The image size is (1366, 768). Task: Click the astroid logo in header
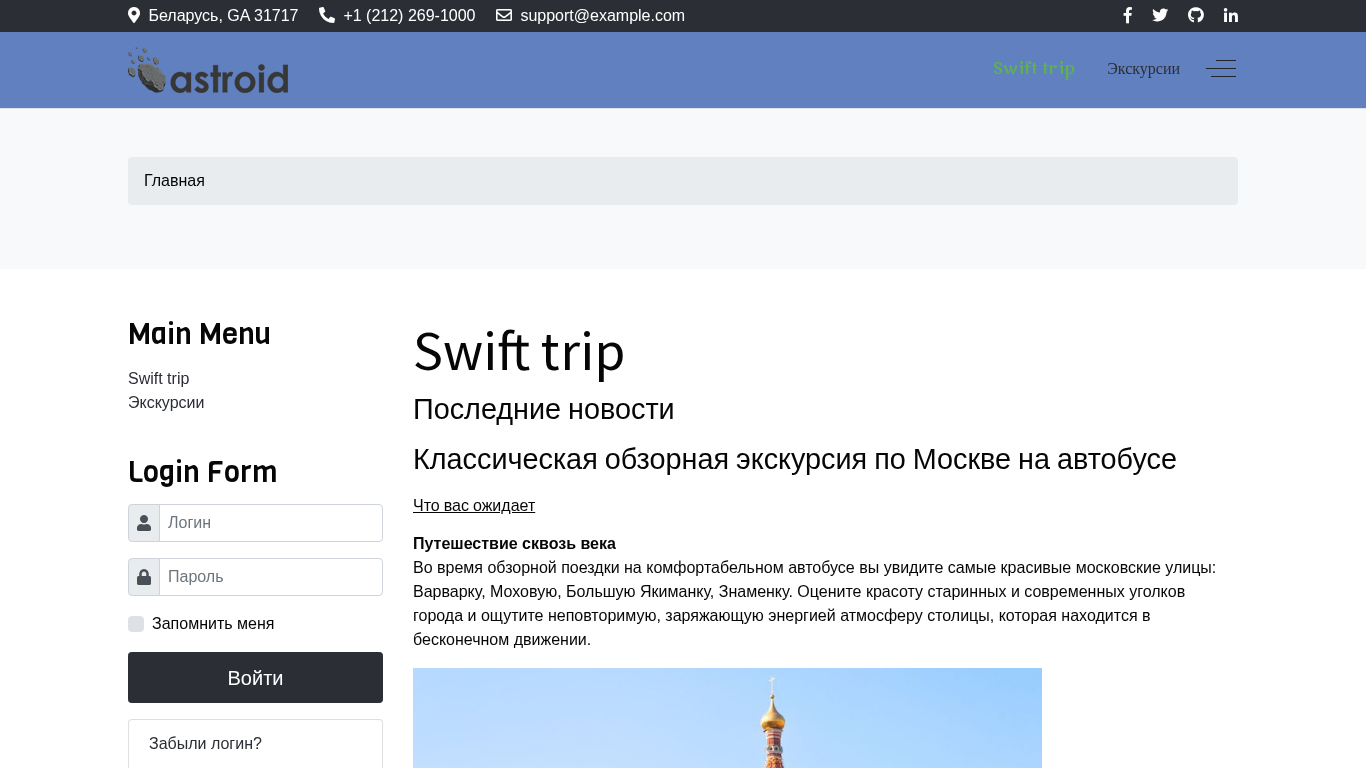coord(208,71)
